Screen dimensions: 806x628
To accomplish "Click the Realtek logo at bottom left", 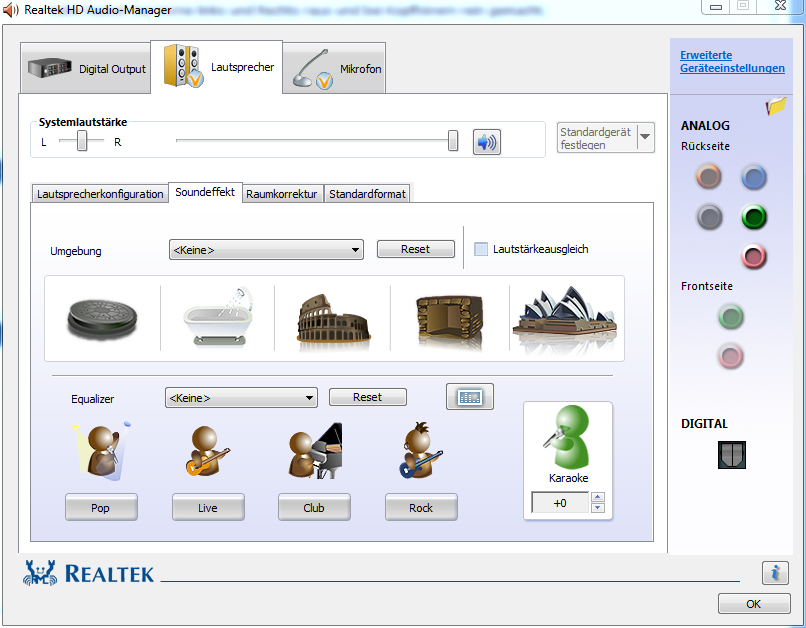I will click(x=88, y=573).
